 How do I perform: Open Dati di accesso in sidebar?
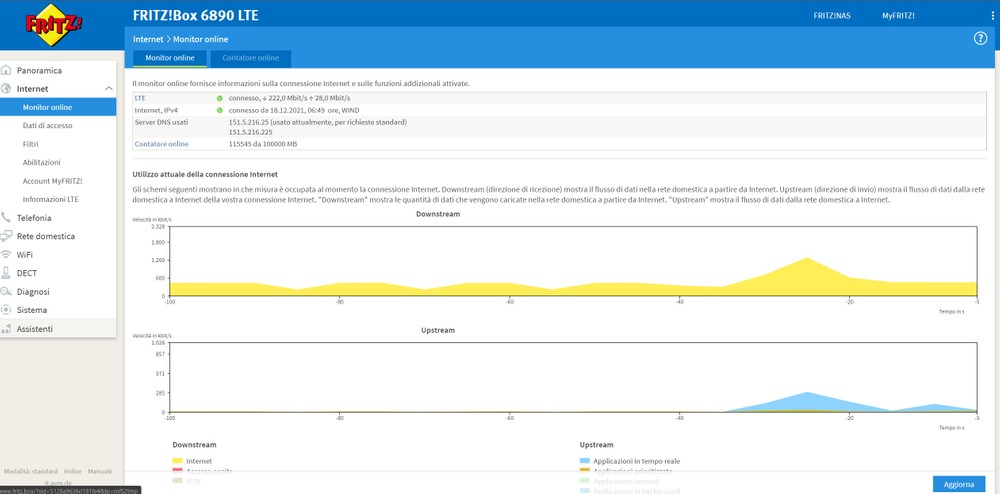(x=47, y=126)
